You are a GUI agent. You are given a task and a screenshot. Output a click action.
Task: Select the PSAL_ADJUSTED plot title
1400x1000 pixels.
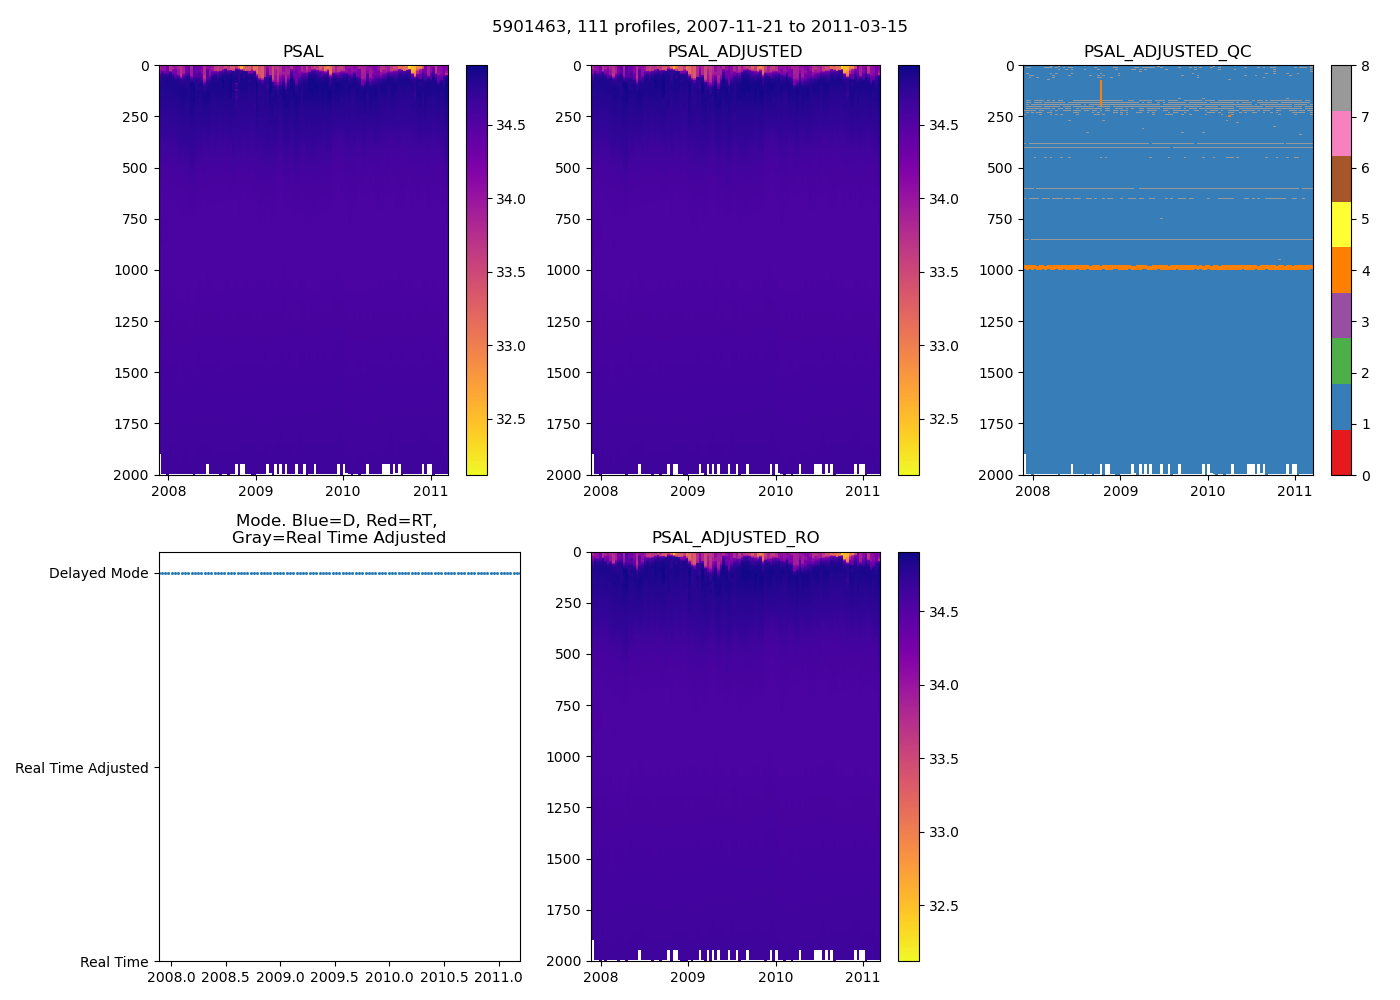click(x=735, y=52)
